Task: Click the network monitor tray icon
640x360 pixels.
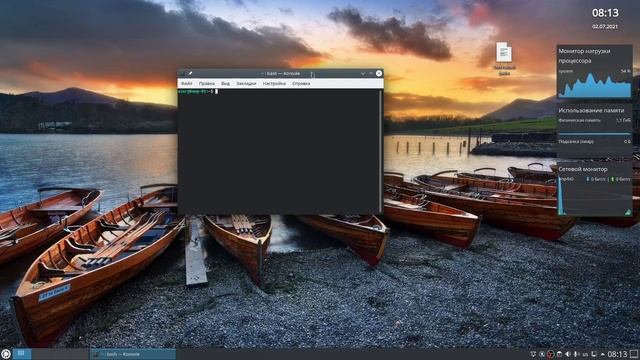Action: 594,353
